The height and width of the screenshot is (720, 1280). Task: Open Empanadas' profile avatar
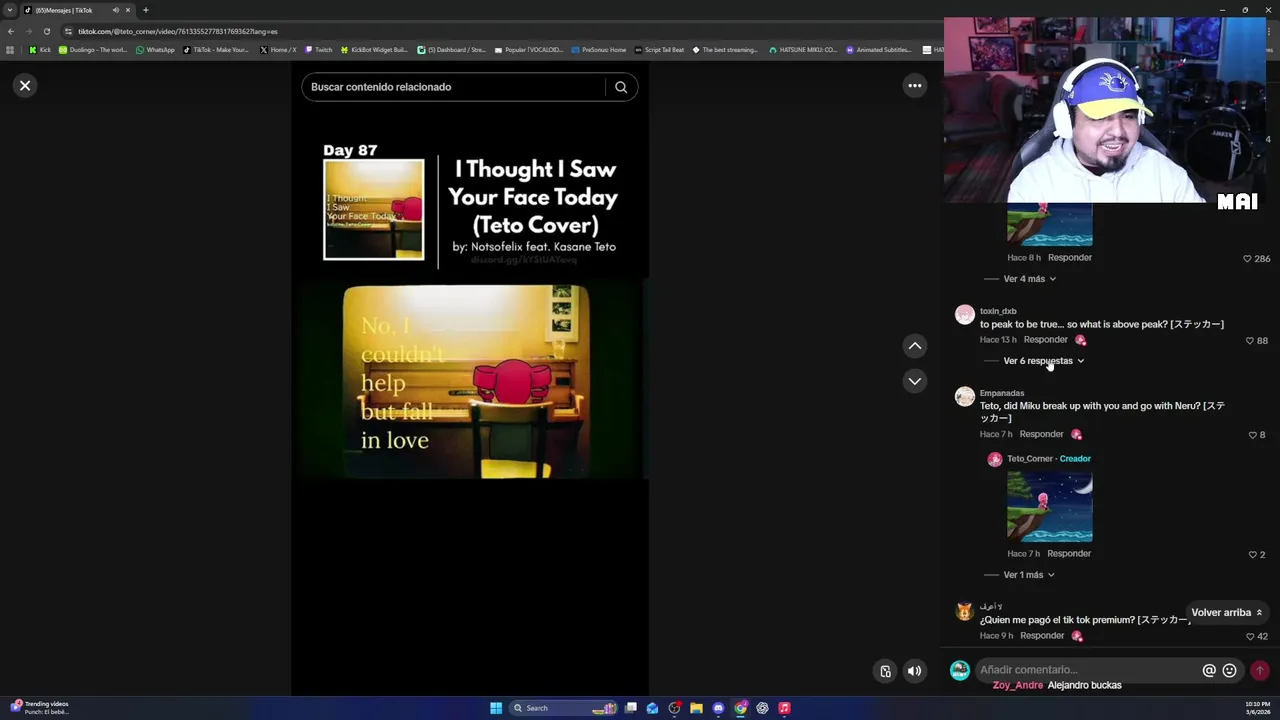(x=964, y=398)
